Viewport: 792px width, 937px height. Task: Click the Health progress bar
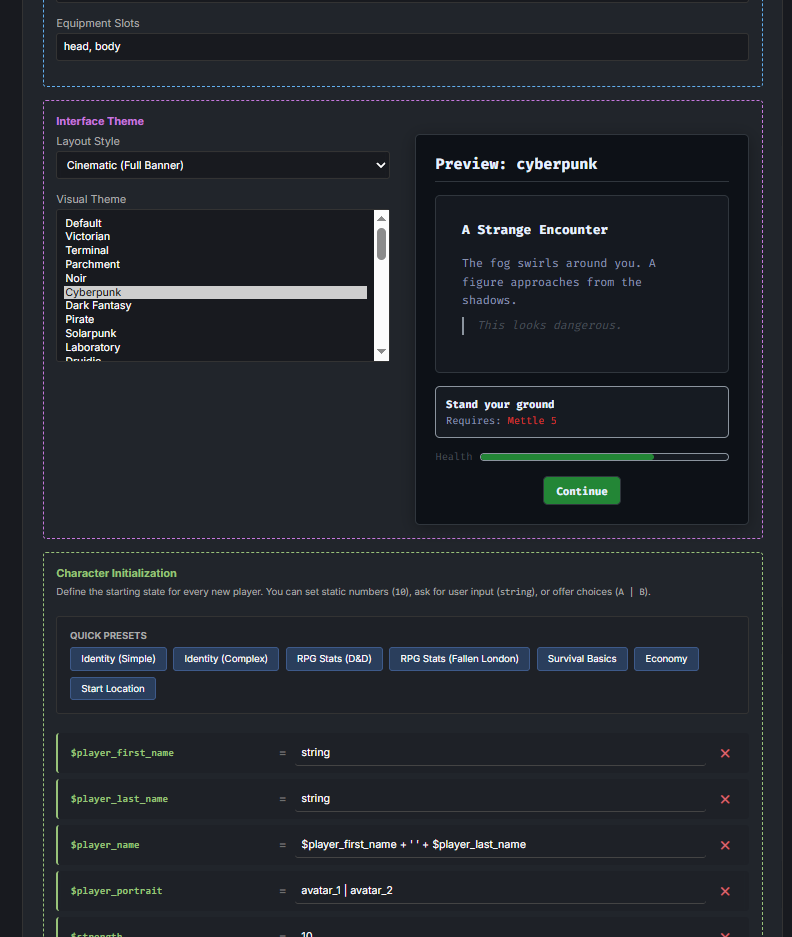(603, 457)
